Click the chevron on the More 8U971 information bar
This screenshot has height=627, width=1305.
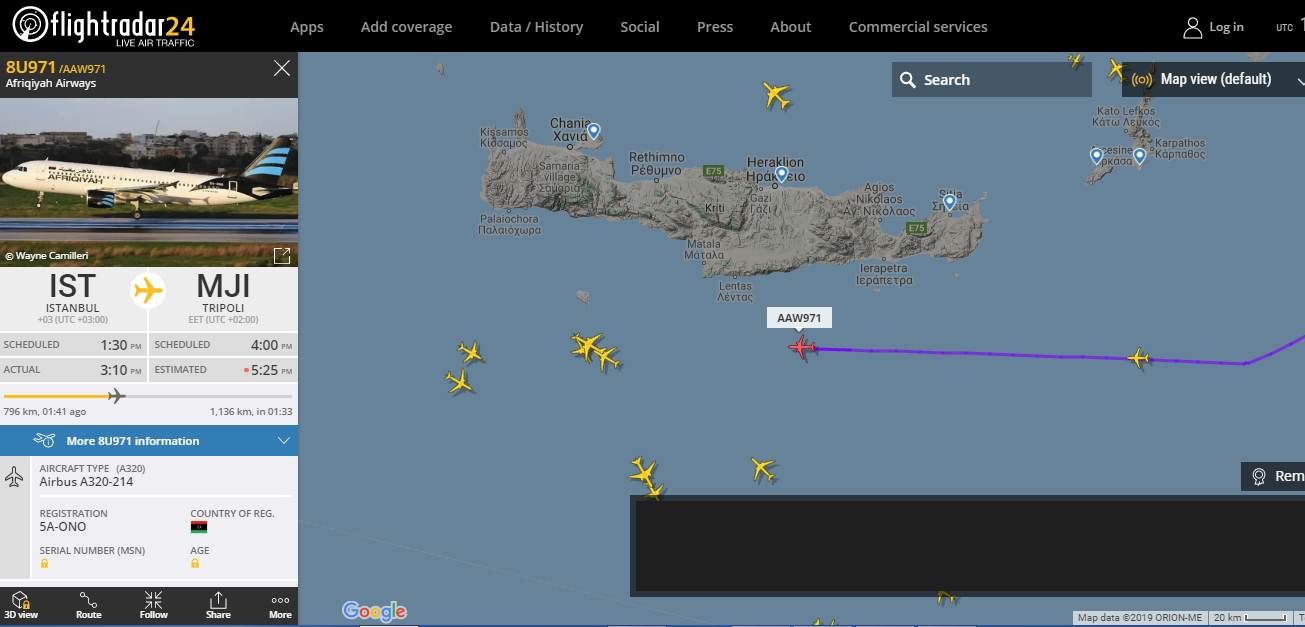click(283, 440)
